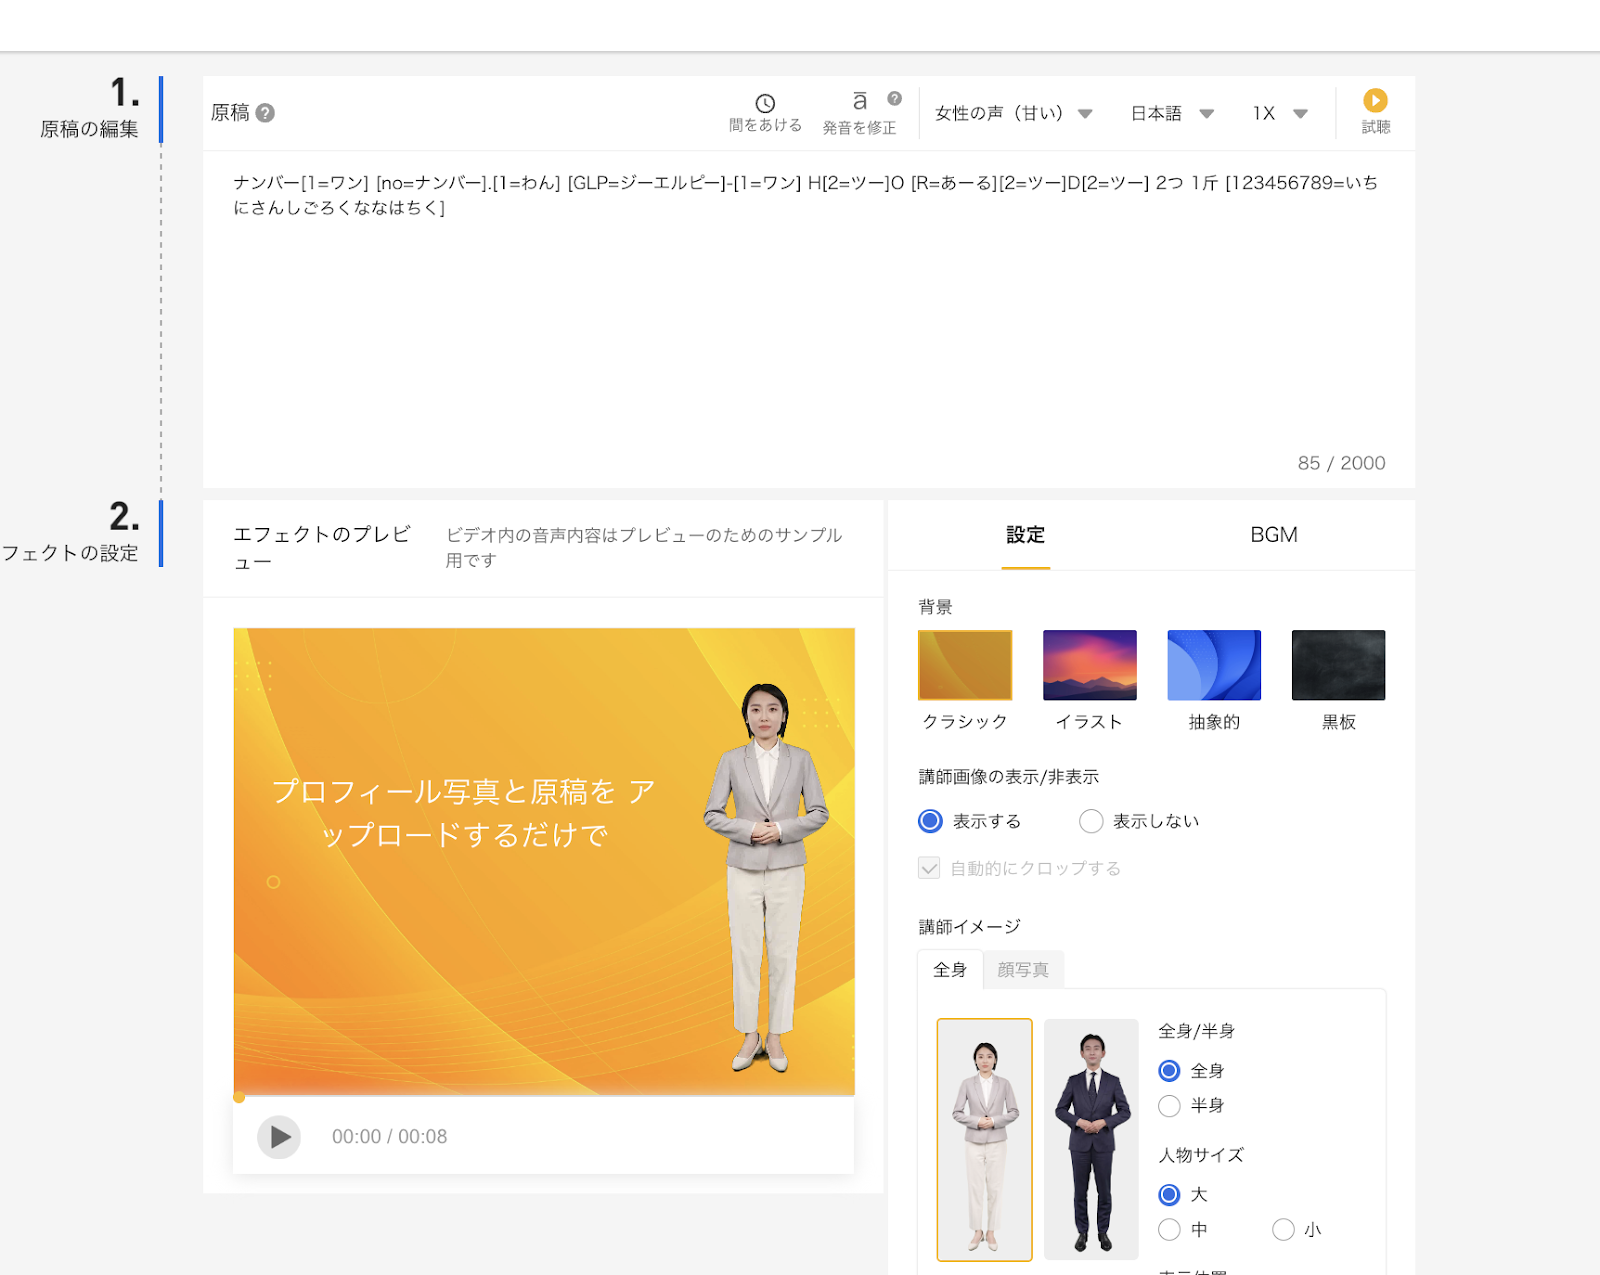Click the 背景 section label

[935, 607]
